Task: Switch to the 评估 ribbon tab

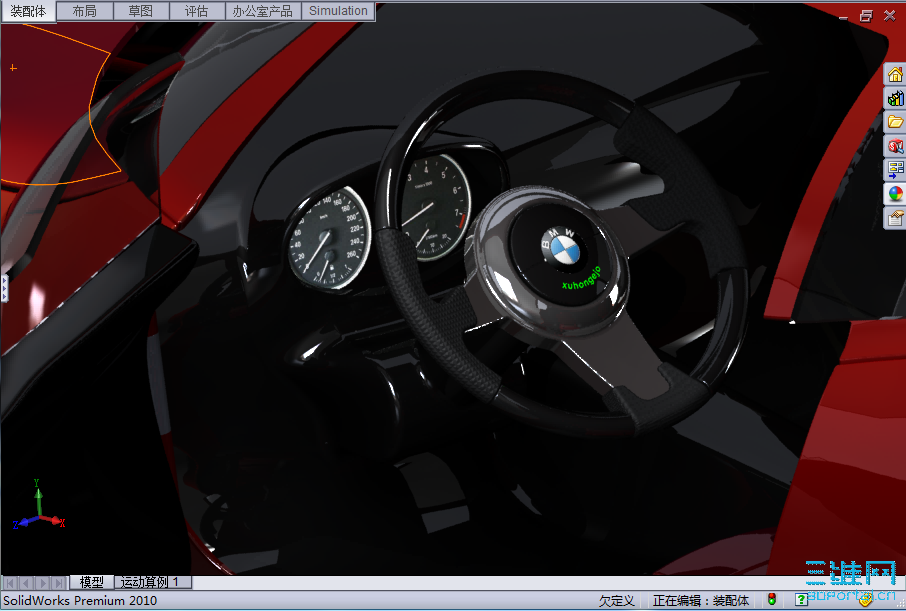Action: pyautogui.click(x=196, y=11)
